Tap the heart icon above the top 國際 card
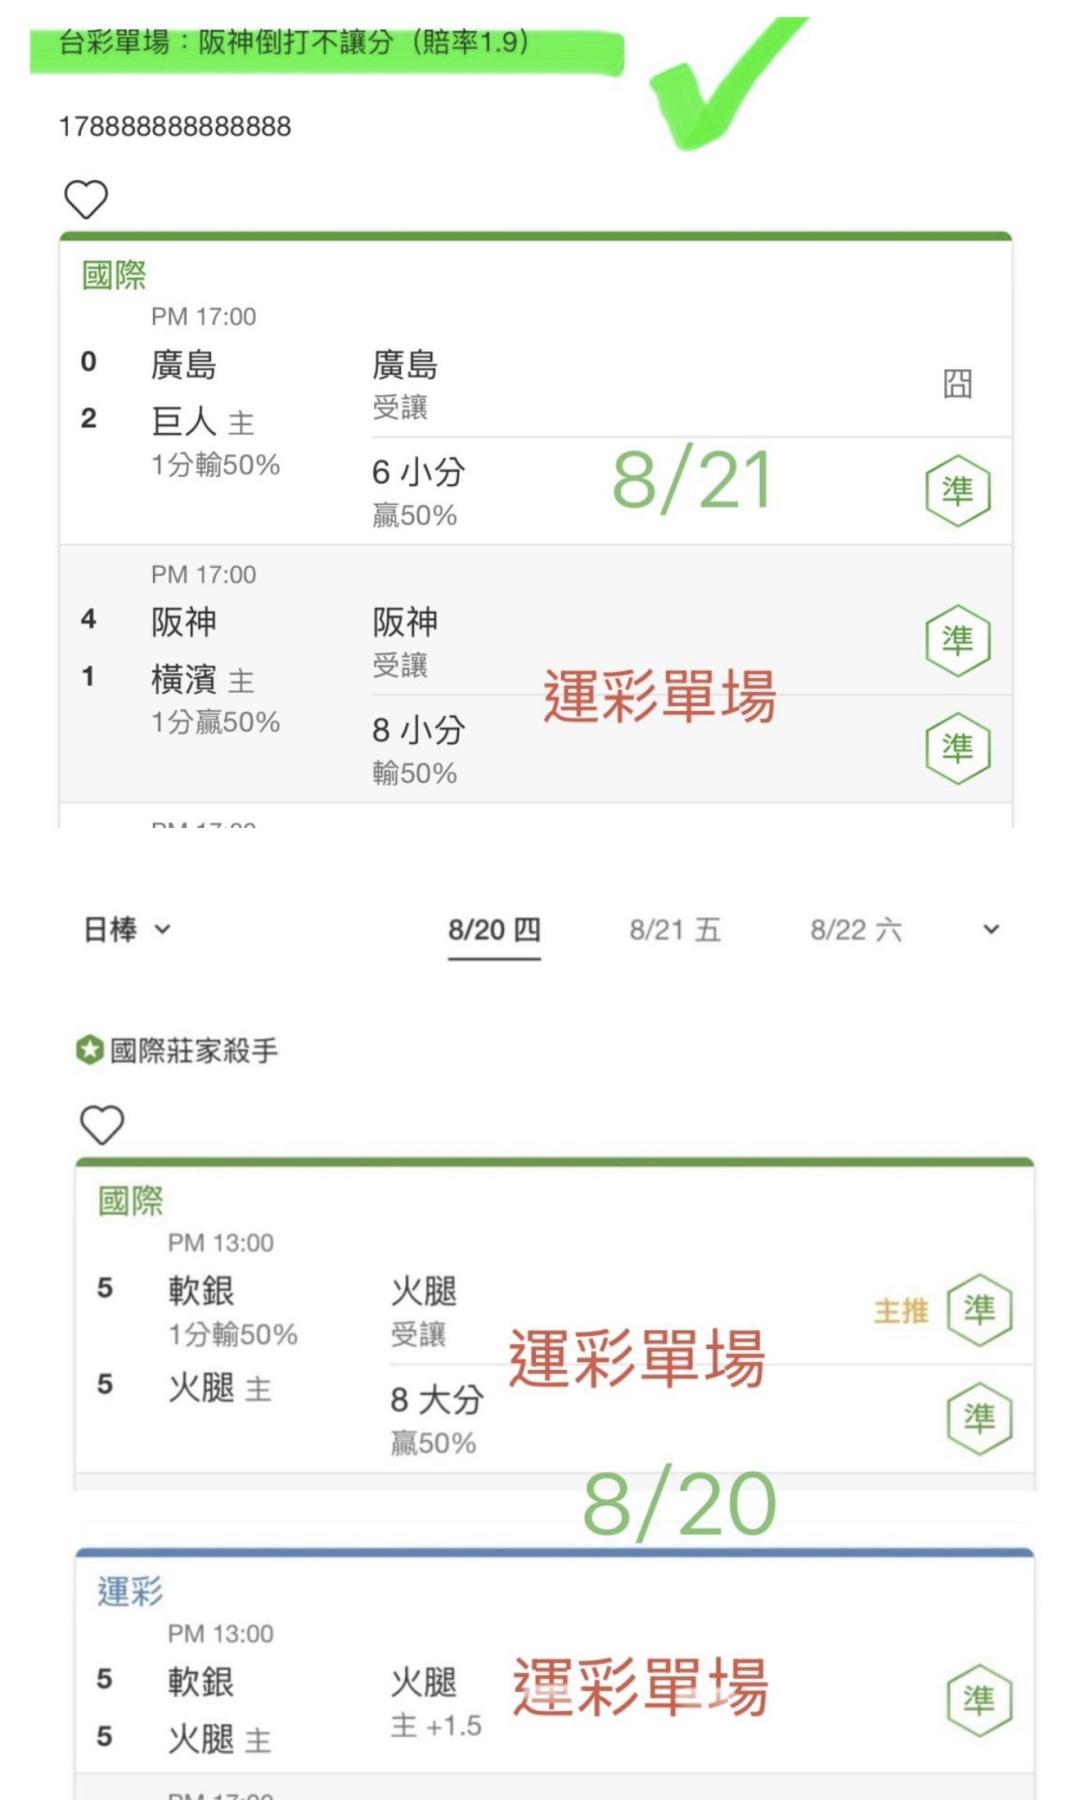 pyautogui.click(x=86, y=199)
